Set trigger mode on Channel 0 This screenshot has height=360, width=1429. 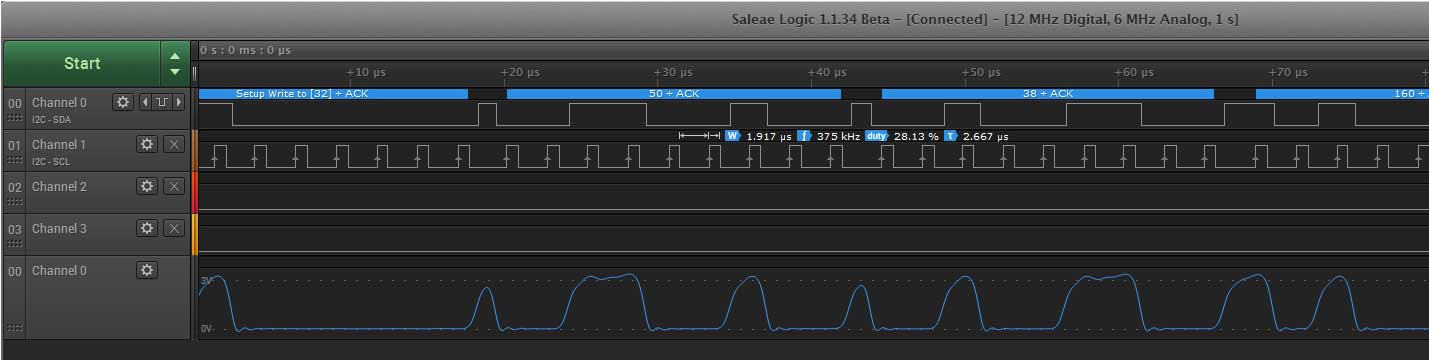162,102
